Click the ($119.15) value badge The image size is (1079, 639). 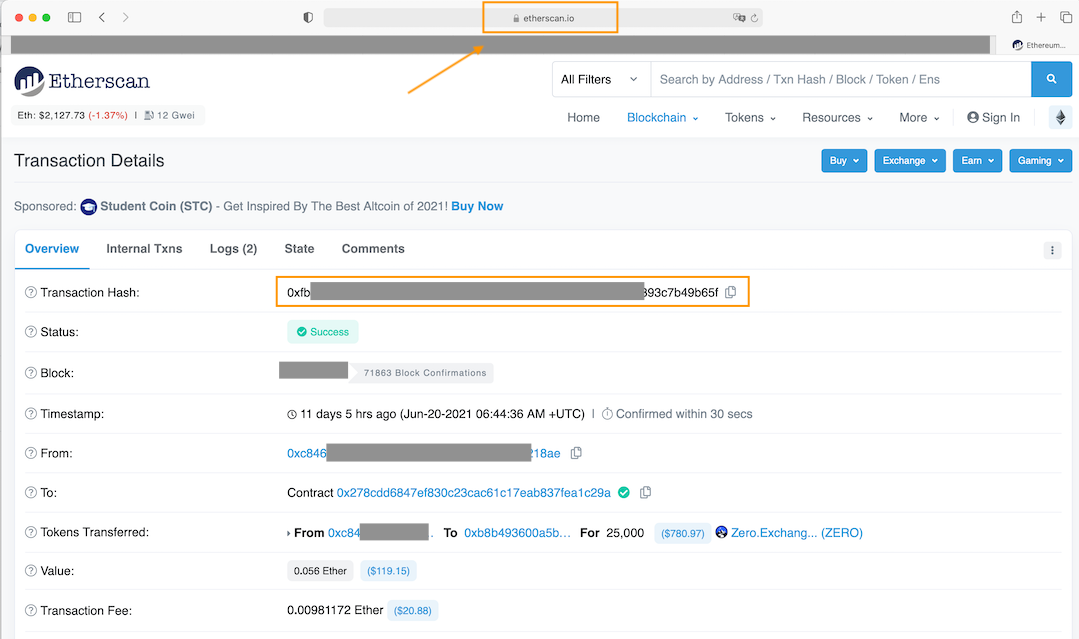tap(388, 571)
